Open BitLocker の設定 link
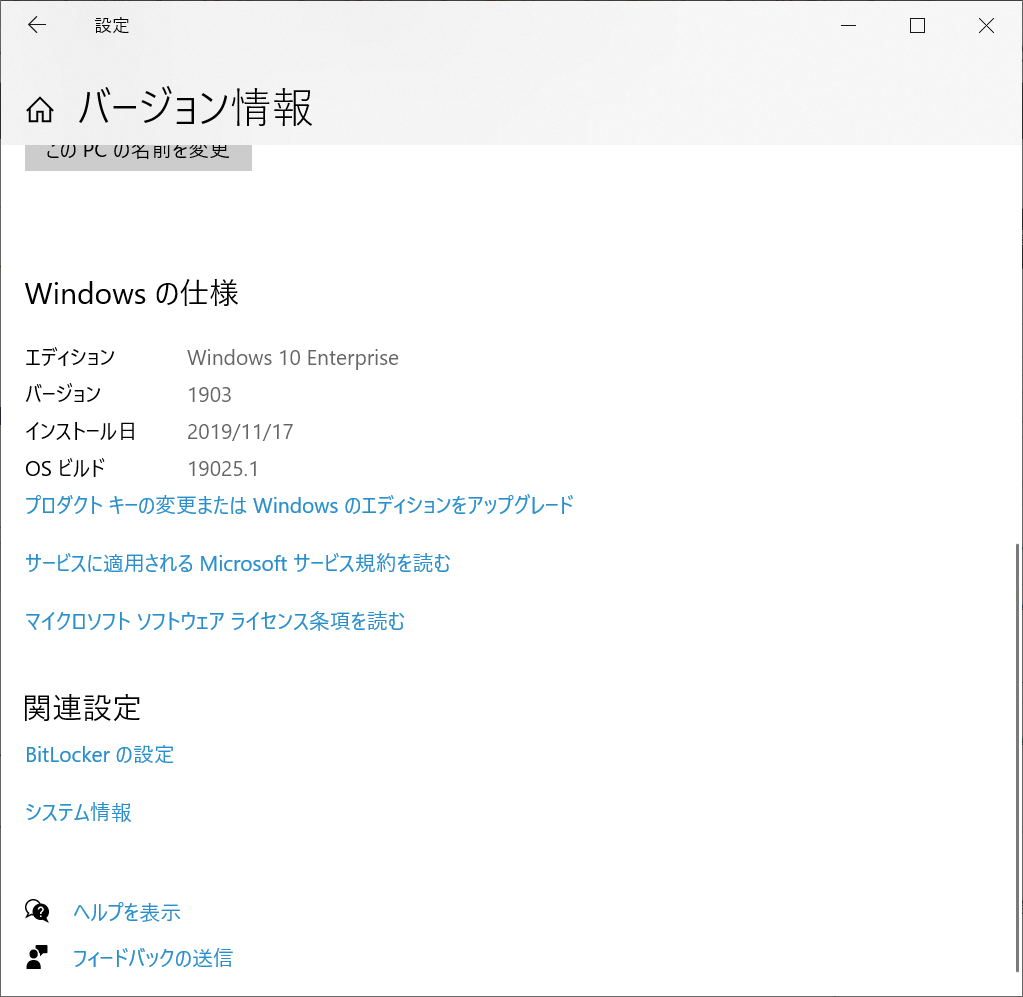The height and width of the screenshot is (997, 1023). tap(99, 755)
